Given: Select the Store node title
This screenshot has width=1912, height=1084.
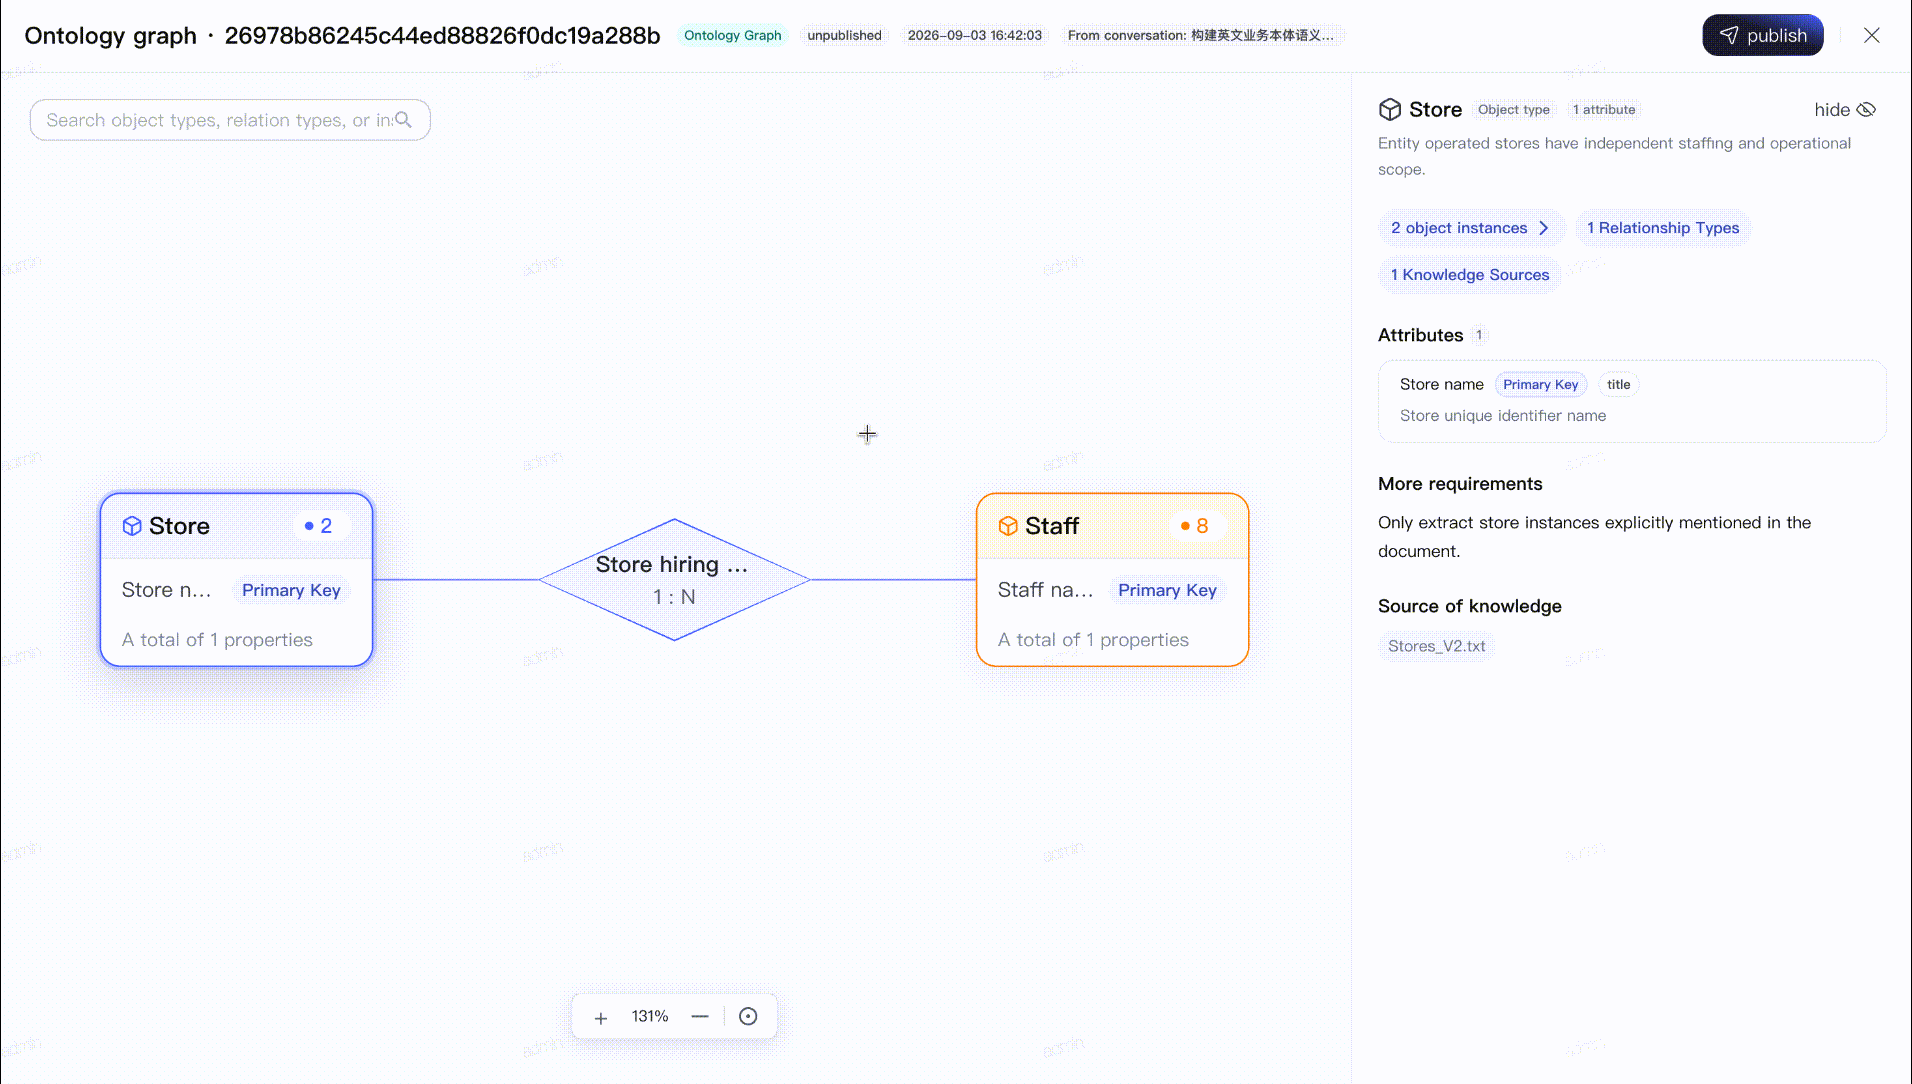Looking at the screenshot, I should point(179,526).
